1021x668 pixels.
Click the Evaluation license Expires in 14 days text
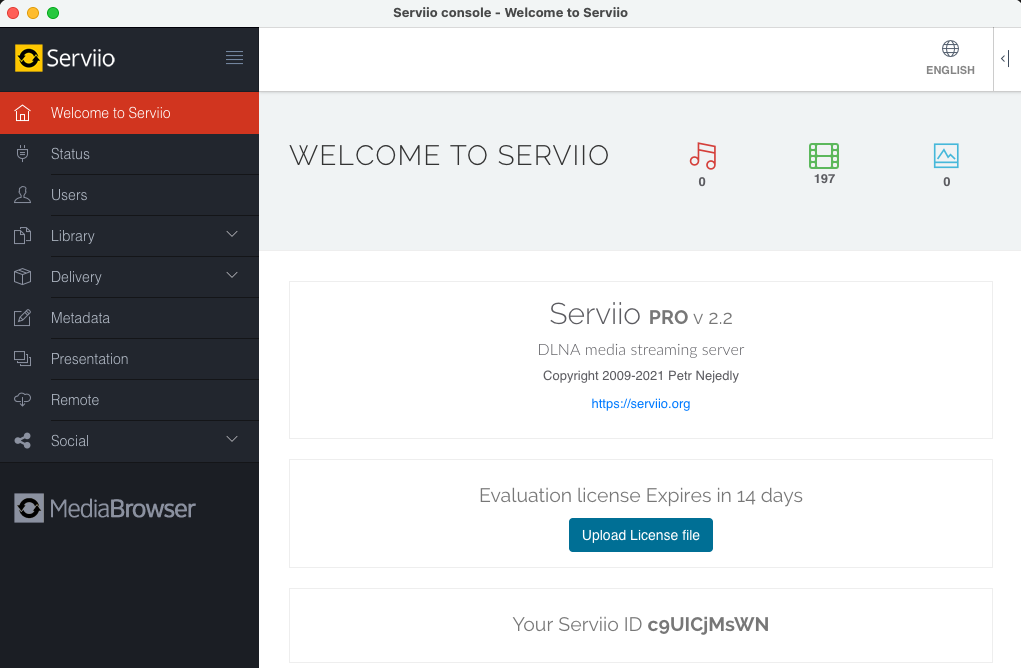[641, 495]
